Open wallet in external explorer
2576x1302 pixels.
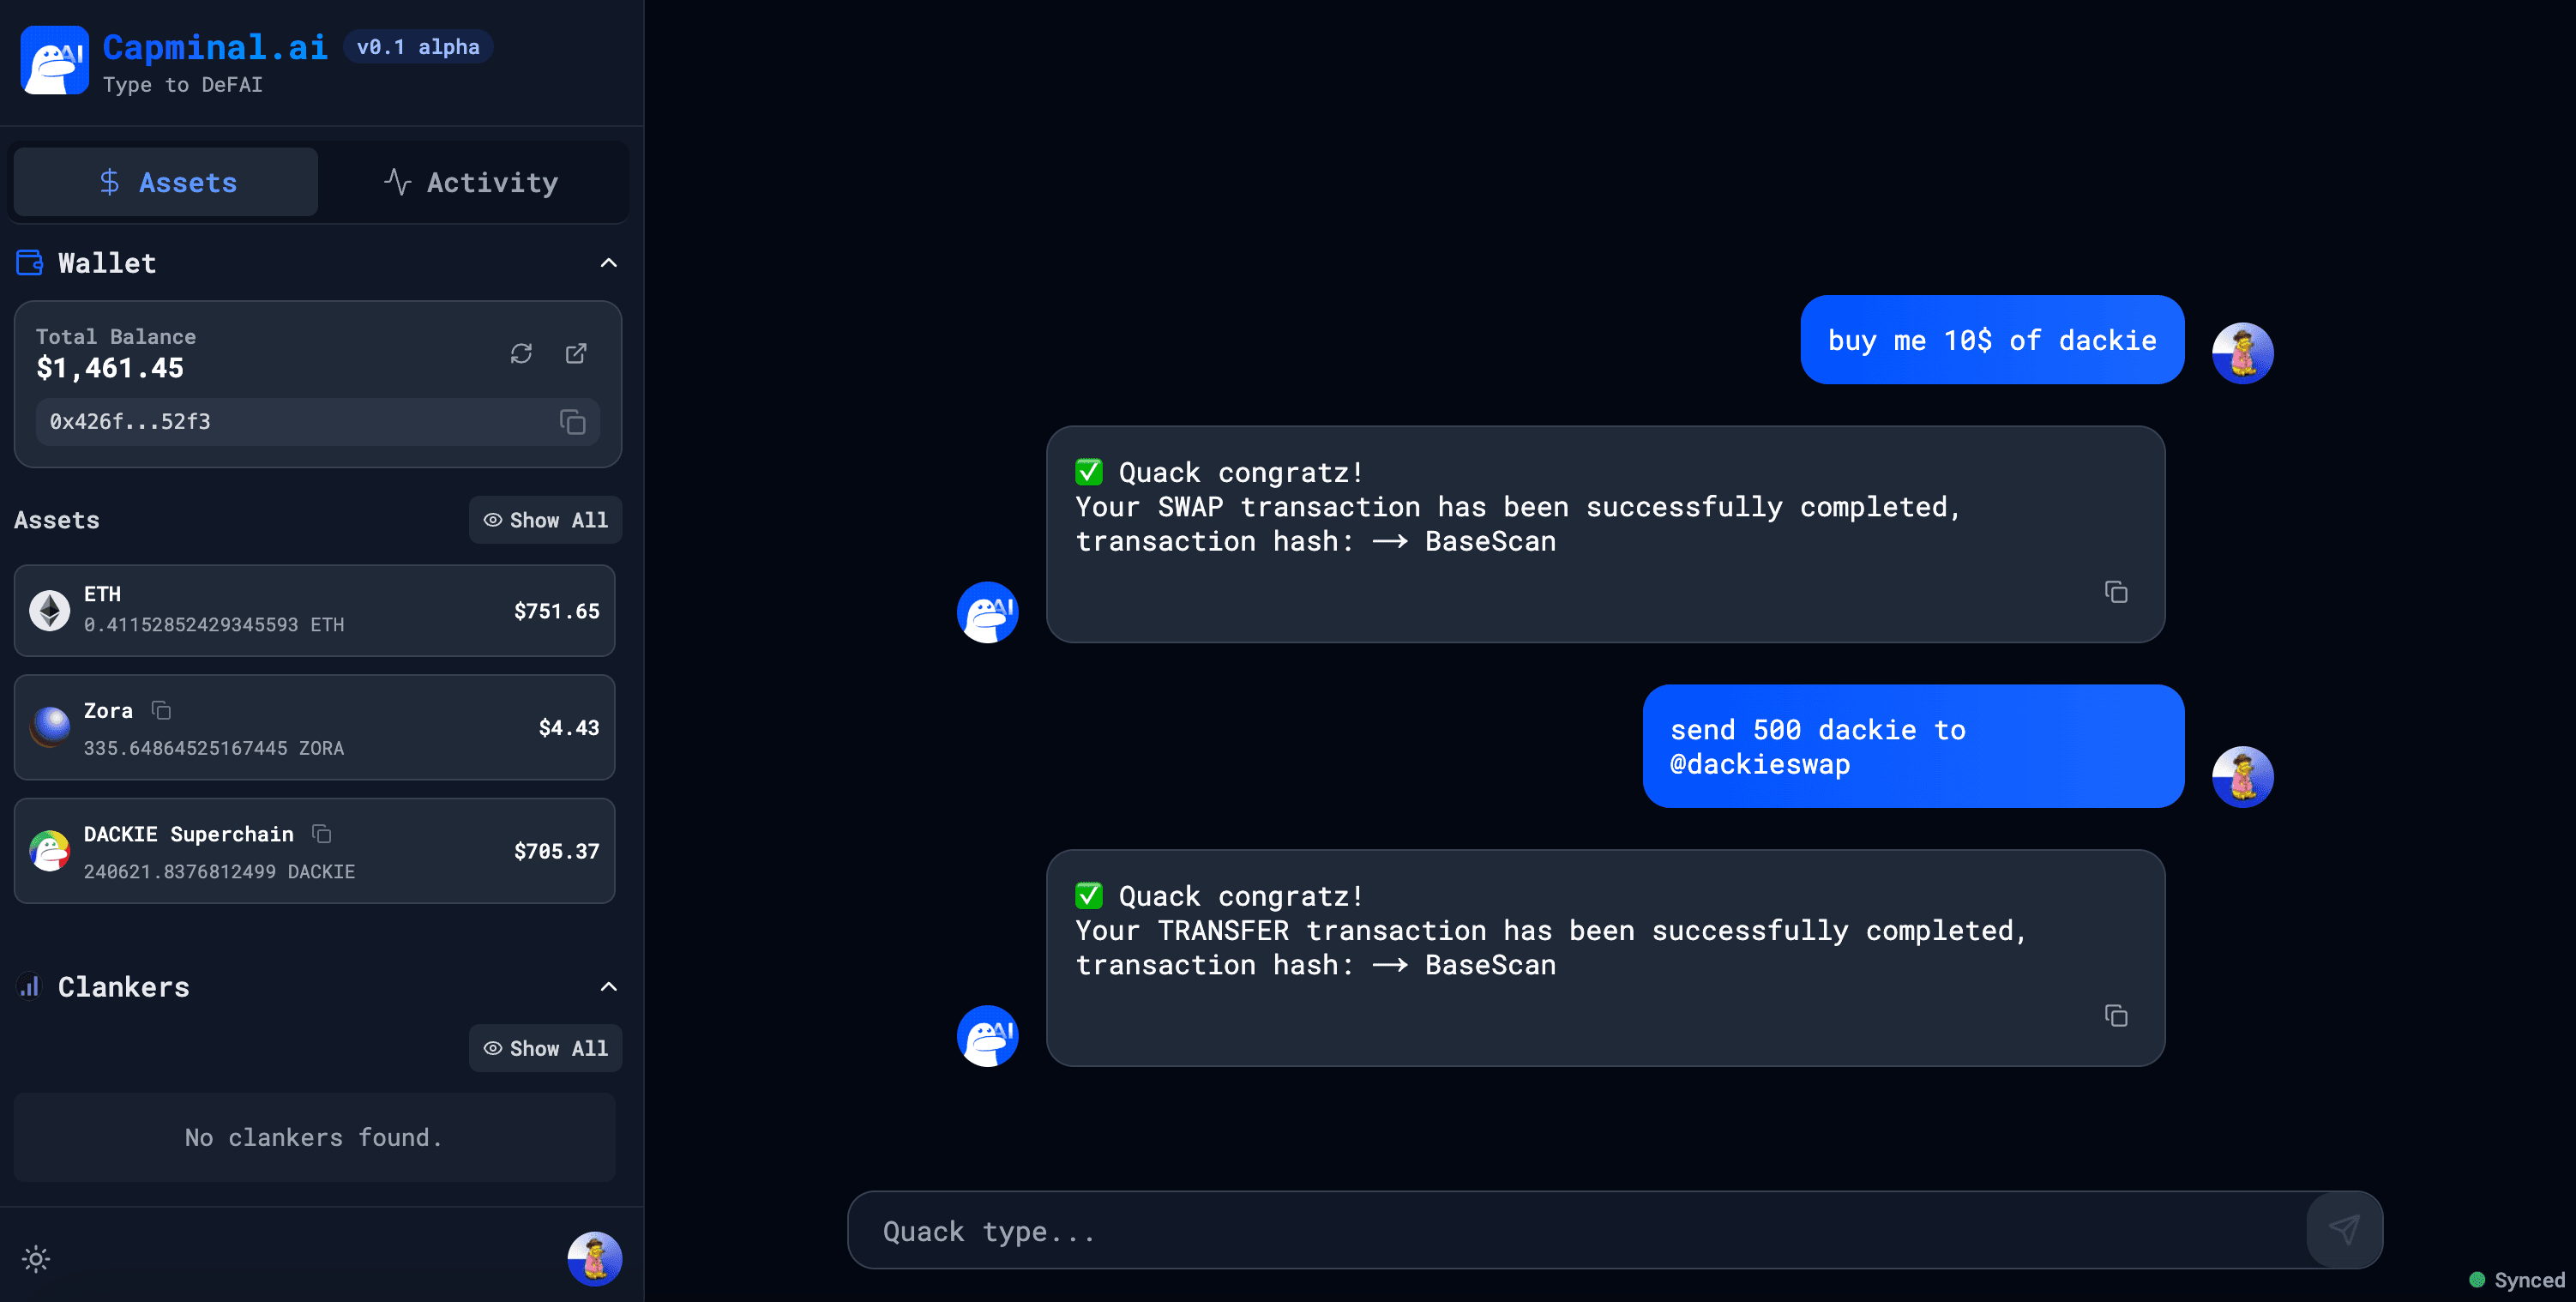coord(576,353)
